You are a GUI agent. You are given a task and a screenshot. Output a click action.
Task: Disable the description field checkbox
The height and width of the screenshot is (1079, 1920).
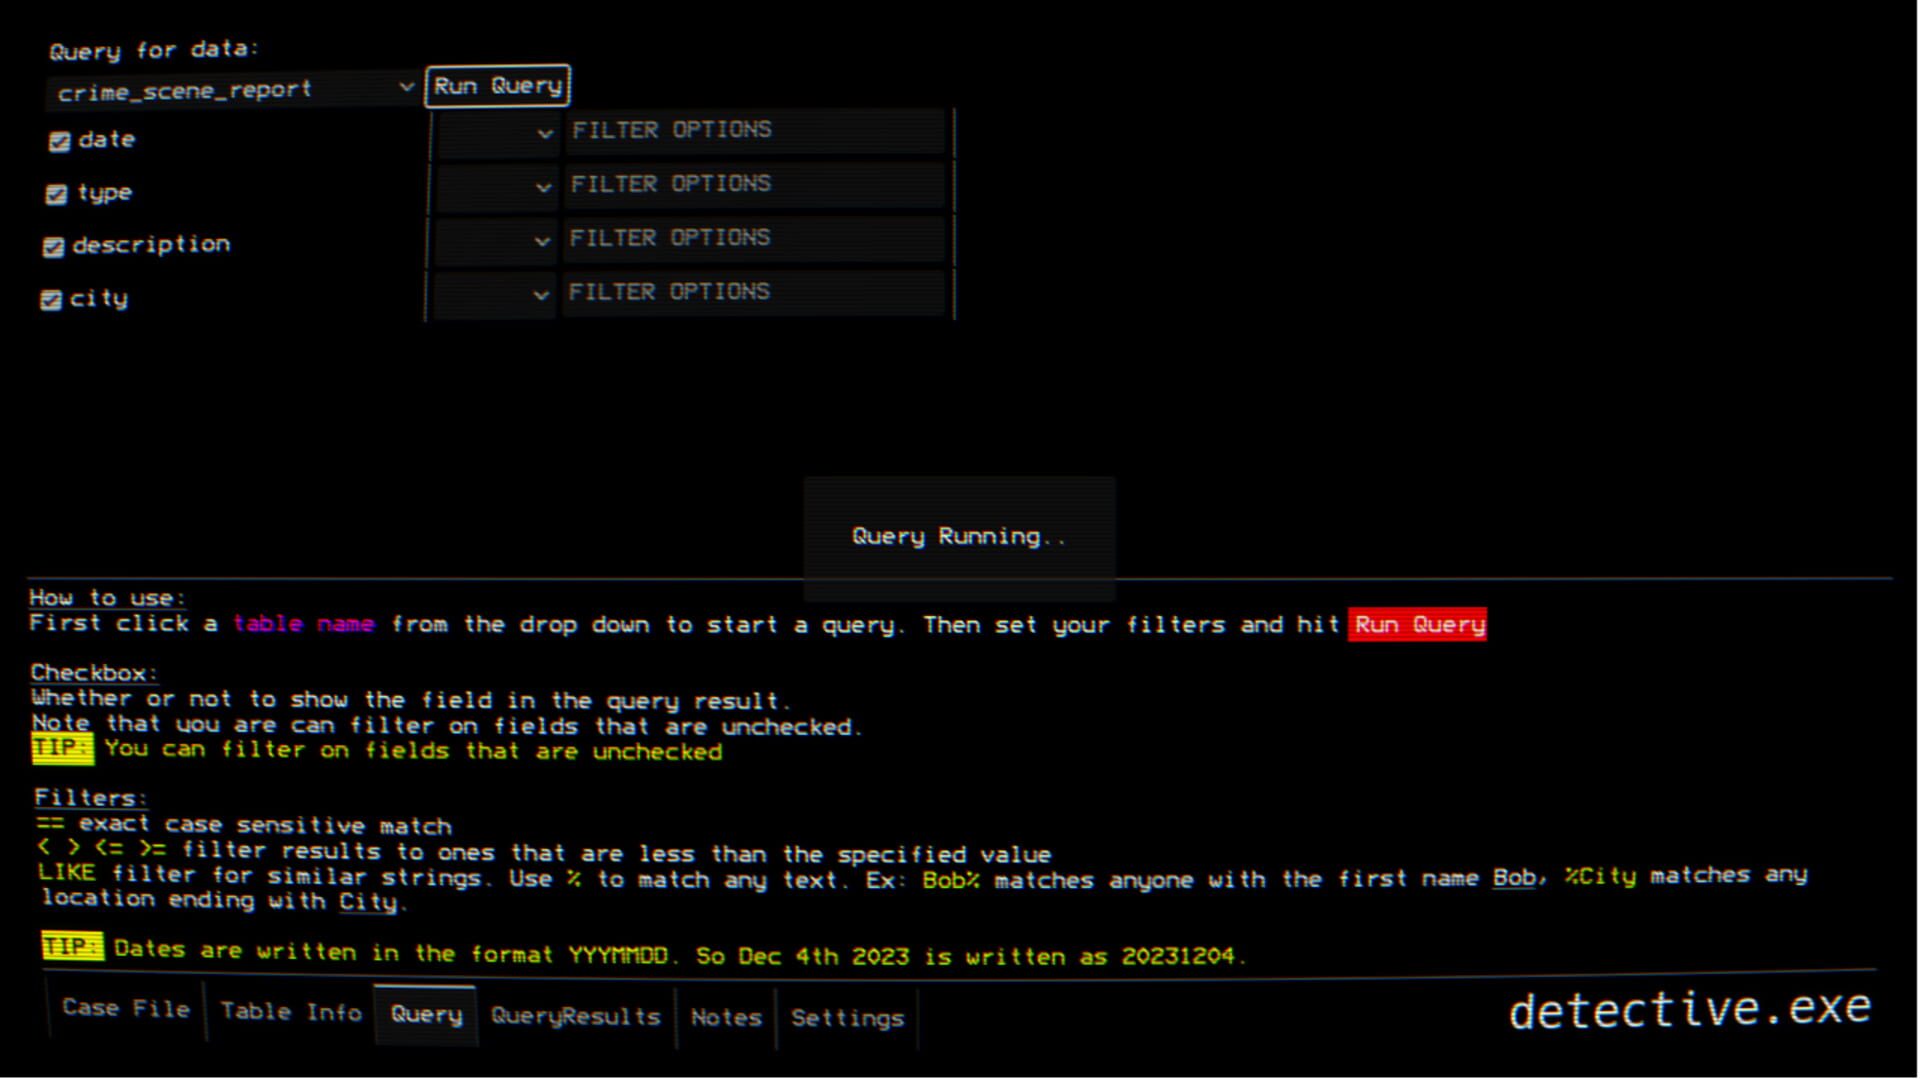pyautogui.click(x=53, y=246)
